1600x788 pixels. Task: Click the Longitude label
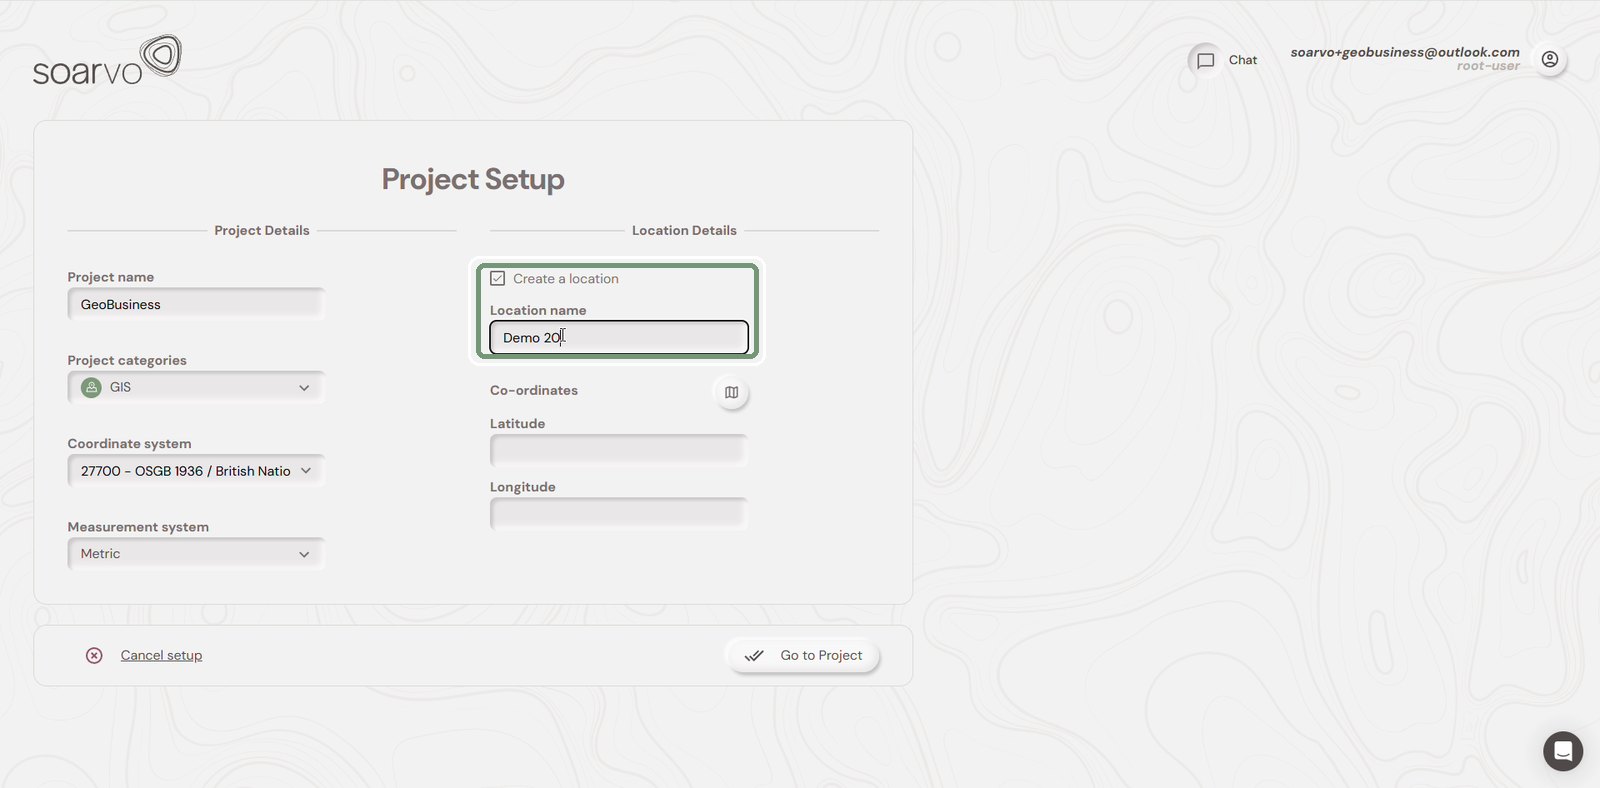[523, 487]
